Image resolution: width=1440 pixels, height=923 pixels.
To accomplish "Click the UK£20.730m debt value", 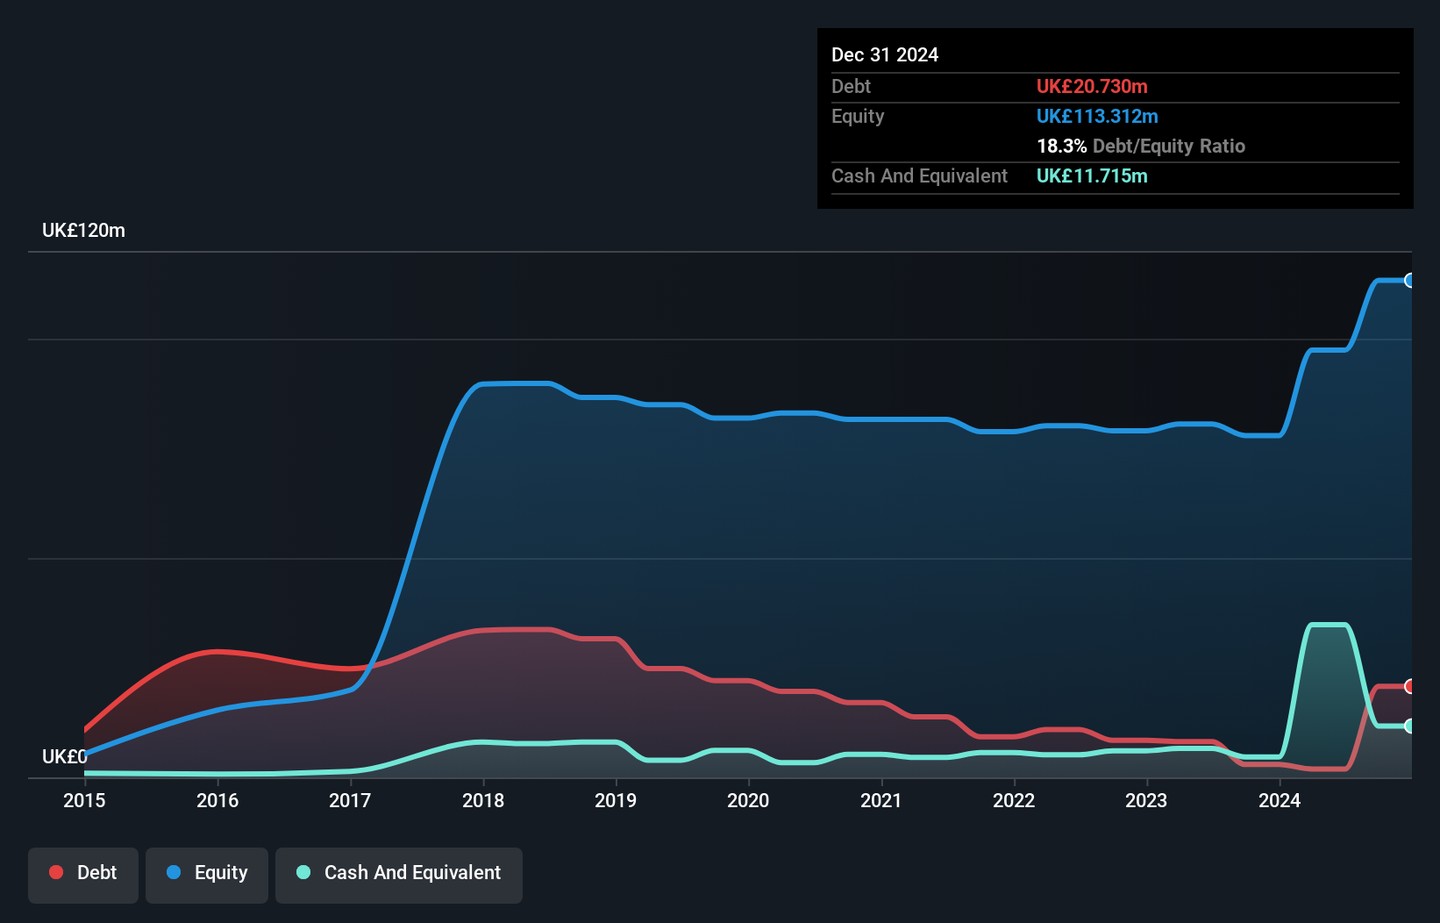I will coord(1092,87).
